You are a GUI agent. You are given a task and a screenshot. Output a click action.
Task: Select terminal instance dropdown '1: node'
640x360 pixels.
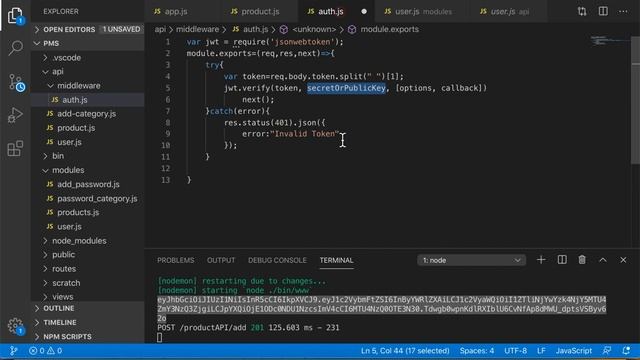pos(471,260)
